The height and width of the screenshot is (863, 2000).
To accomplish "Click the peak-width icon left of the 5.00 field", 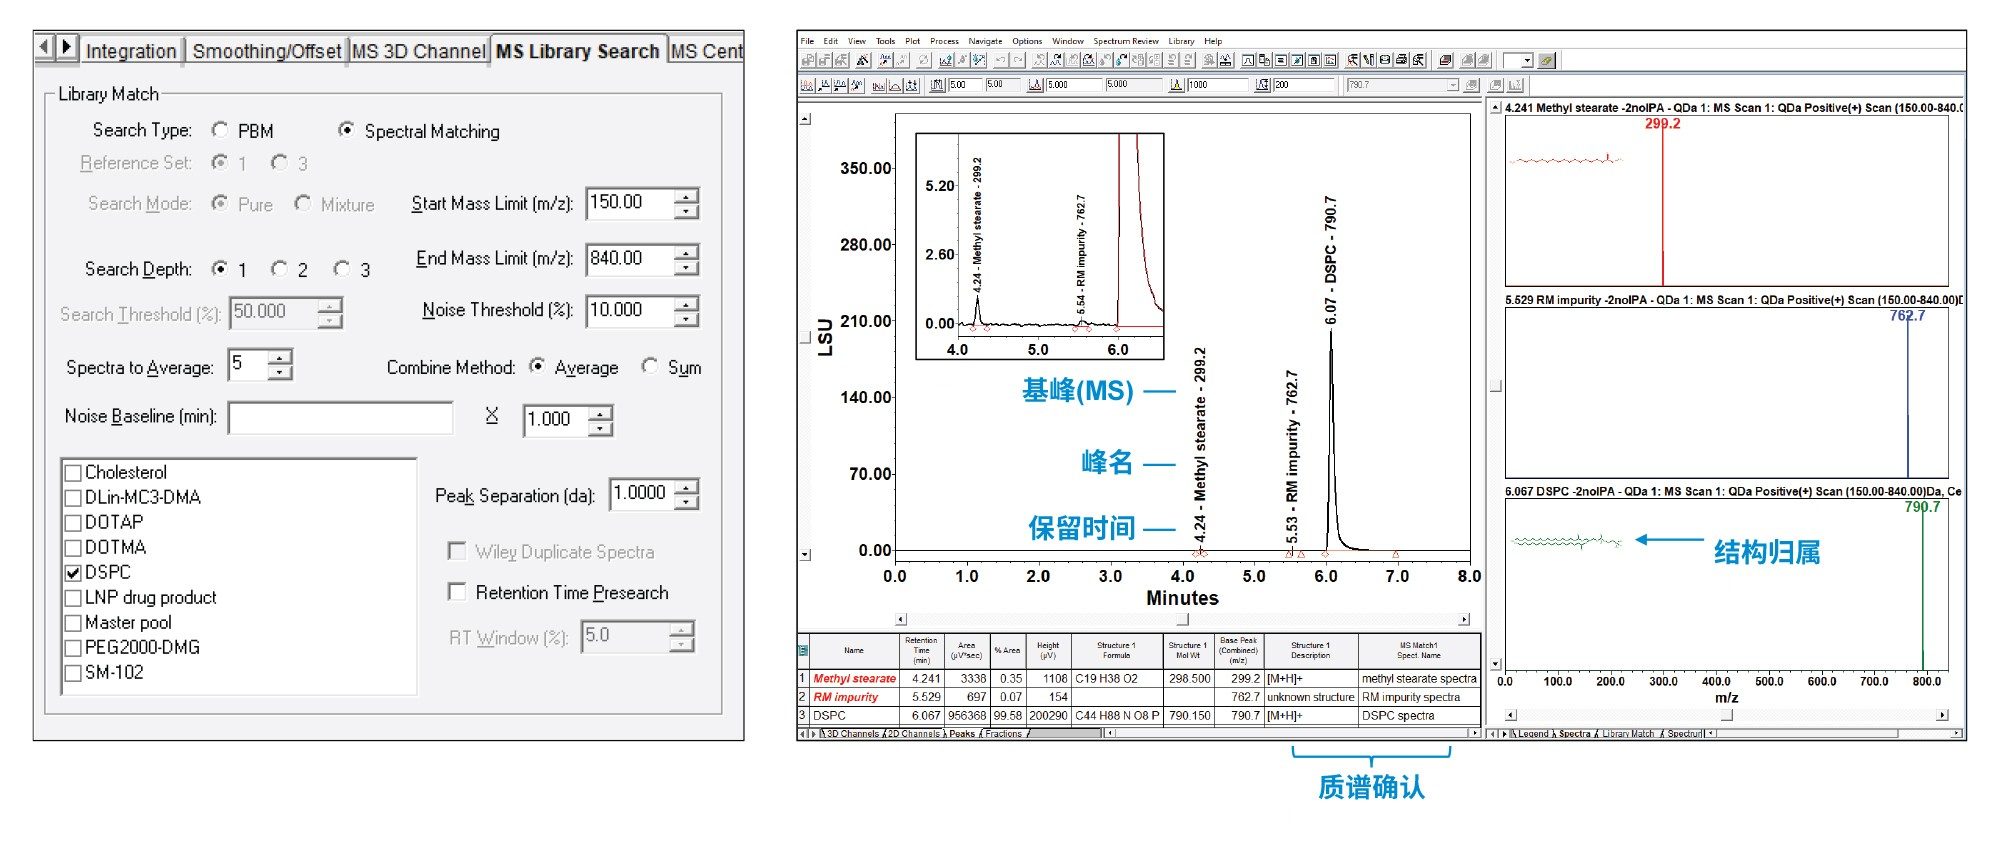I will tap(937, 85).
